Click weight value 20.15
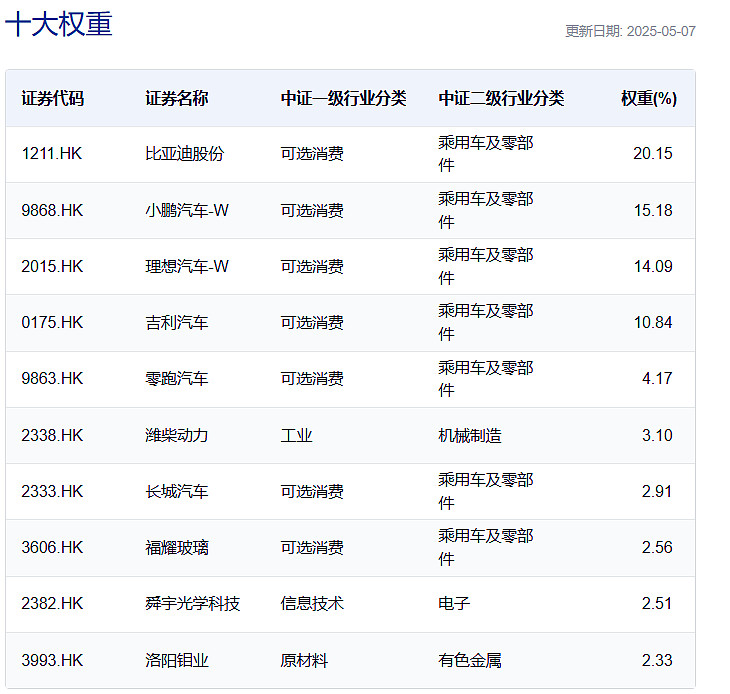This screenshot has height=694, width=730. pos(653,154)
